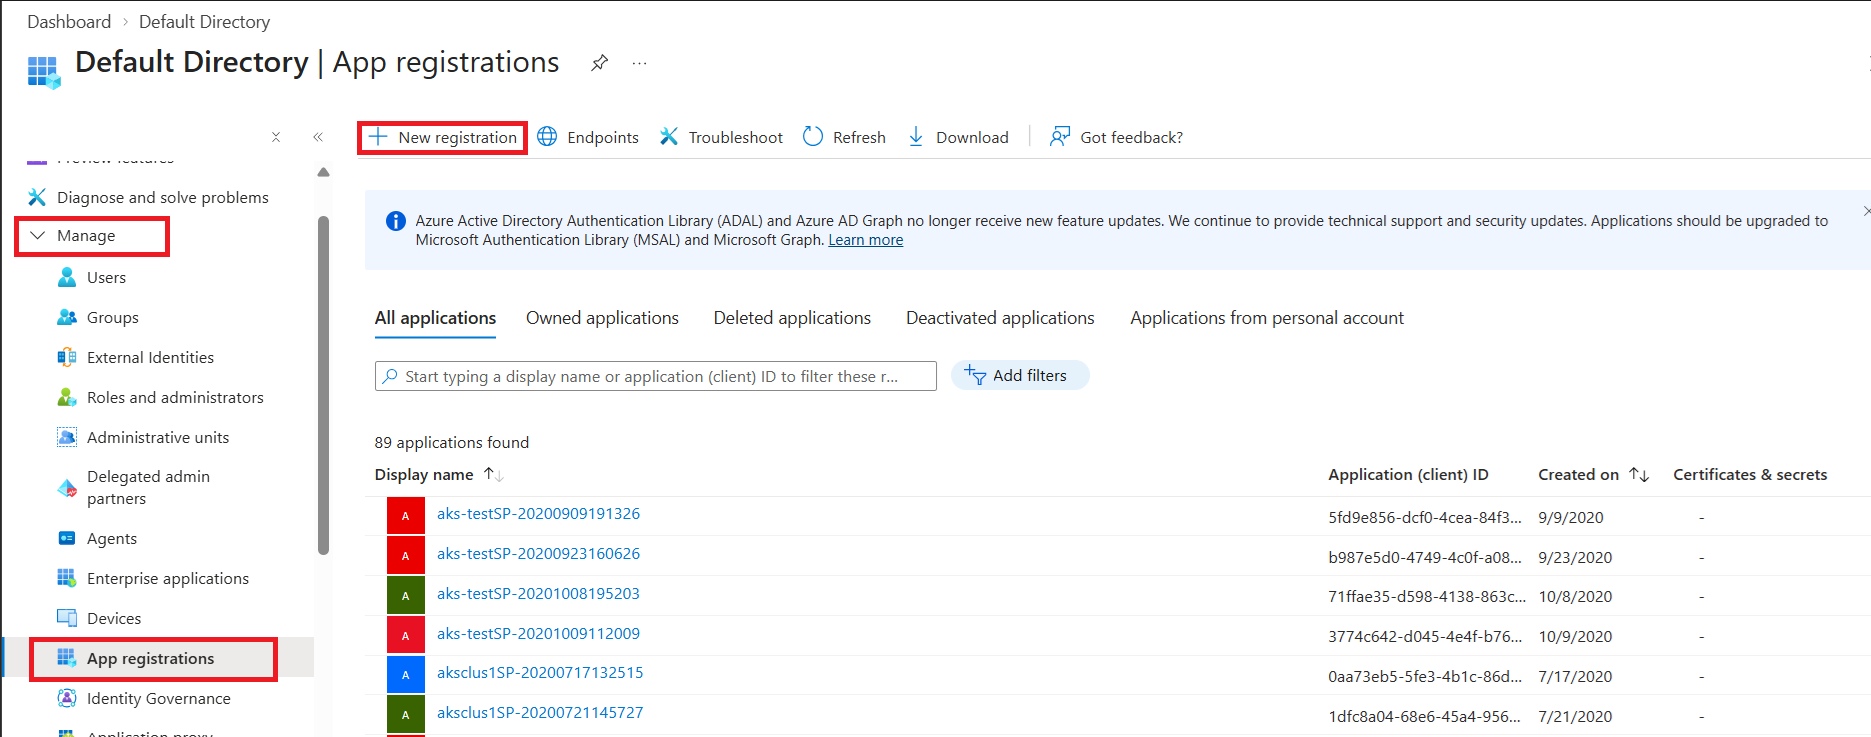Open aks-testSP-20200923160626 application
The height and width of the screenshot is (737, 1871).
pos(538,553)
